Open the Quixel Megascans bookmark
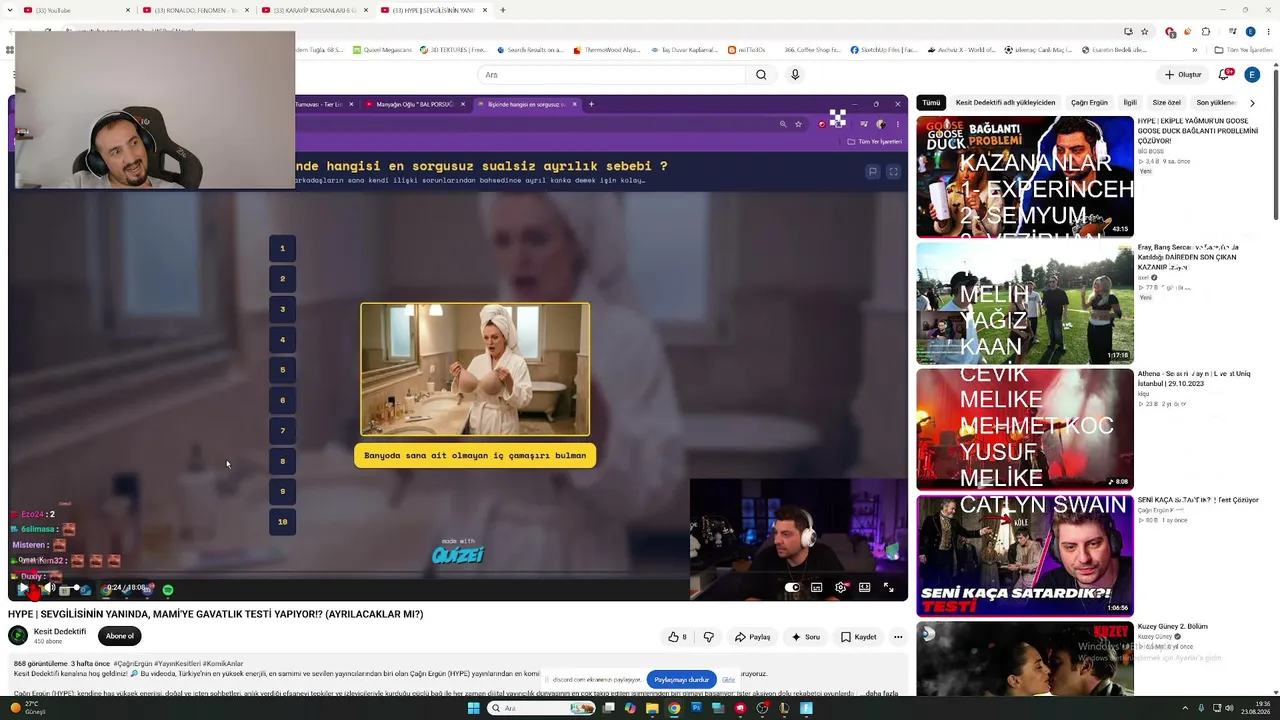The image size is (1280, 720). (380, 50)
